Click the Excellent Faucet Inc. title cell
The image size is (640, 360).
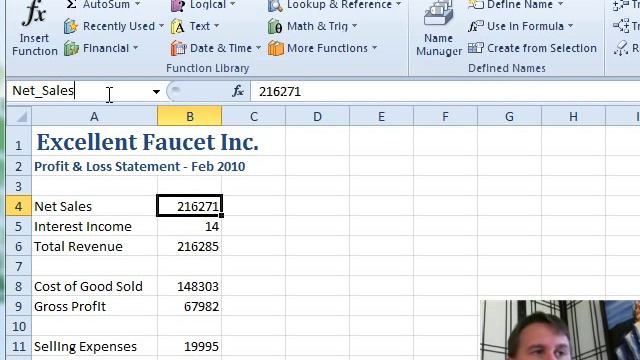(147, 142)
